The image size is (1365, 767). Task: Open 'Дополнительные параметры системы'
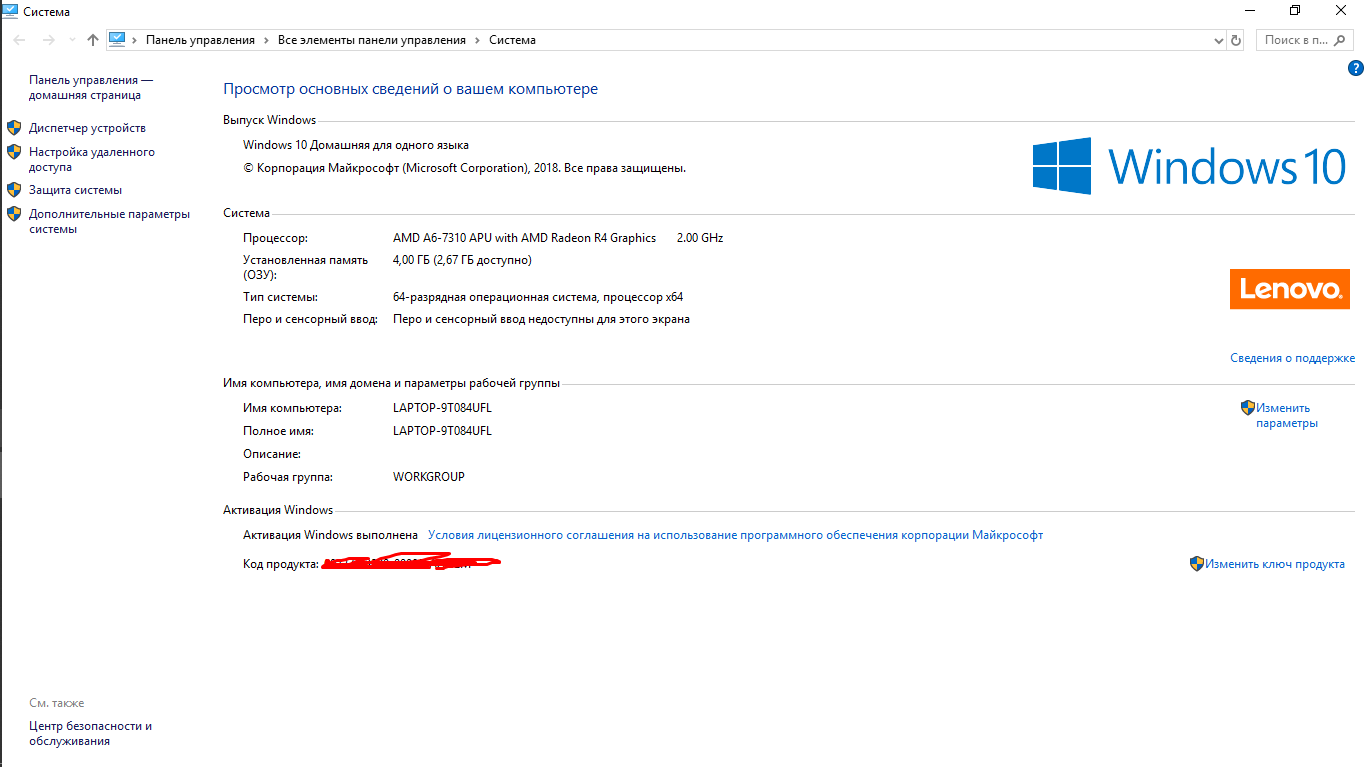click(109, 221)
